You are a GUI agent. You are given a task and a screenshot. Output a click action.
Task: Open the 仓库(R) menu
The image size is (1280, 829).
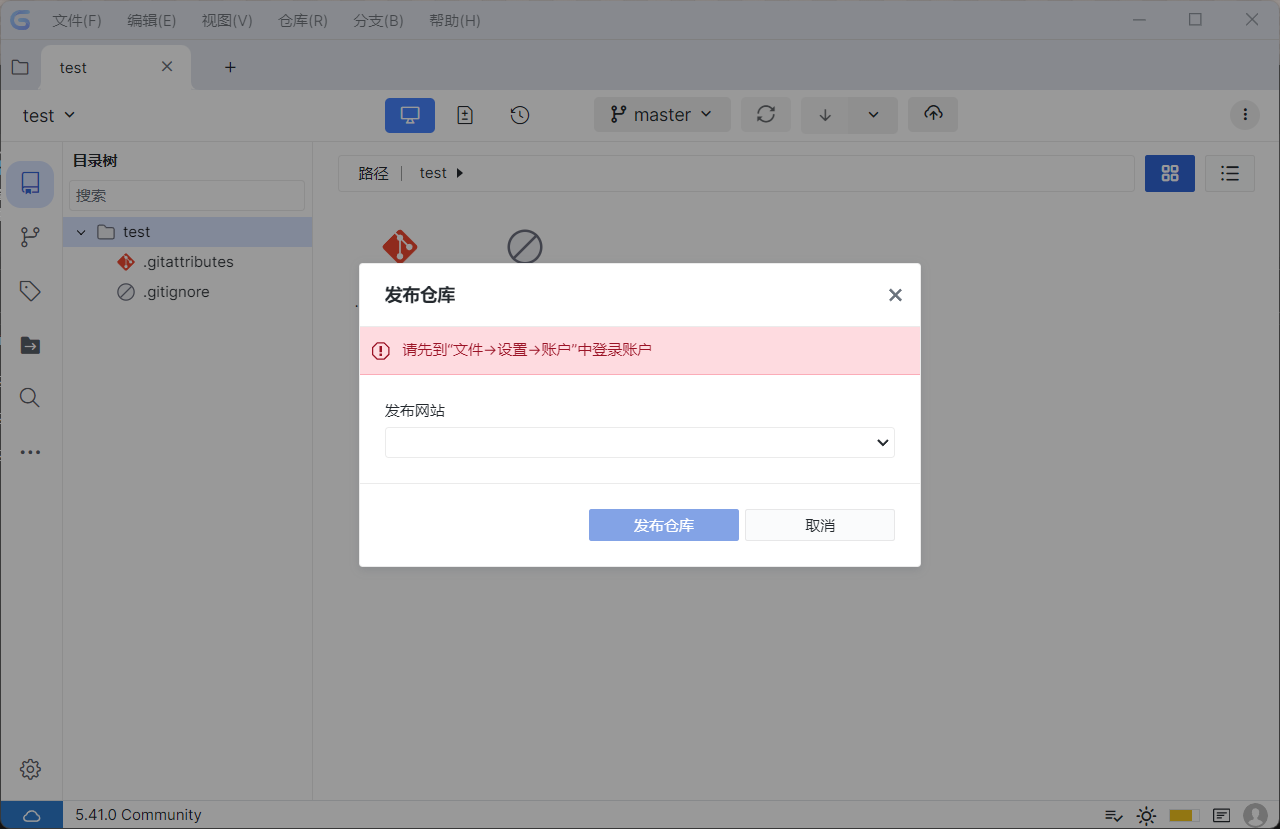302,20
